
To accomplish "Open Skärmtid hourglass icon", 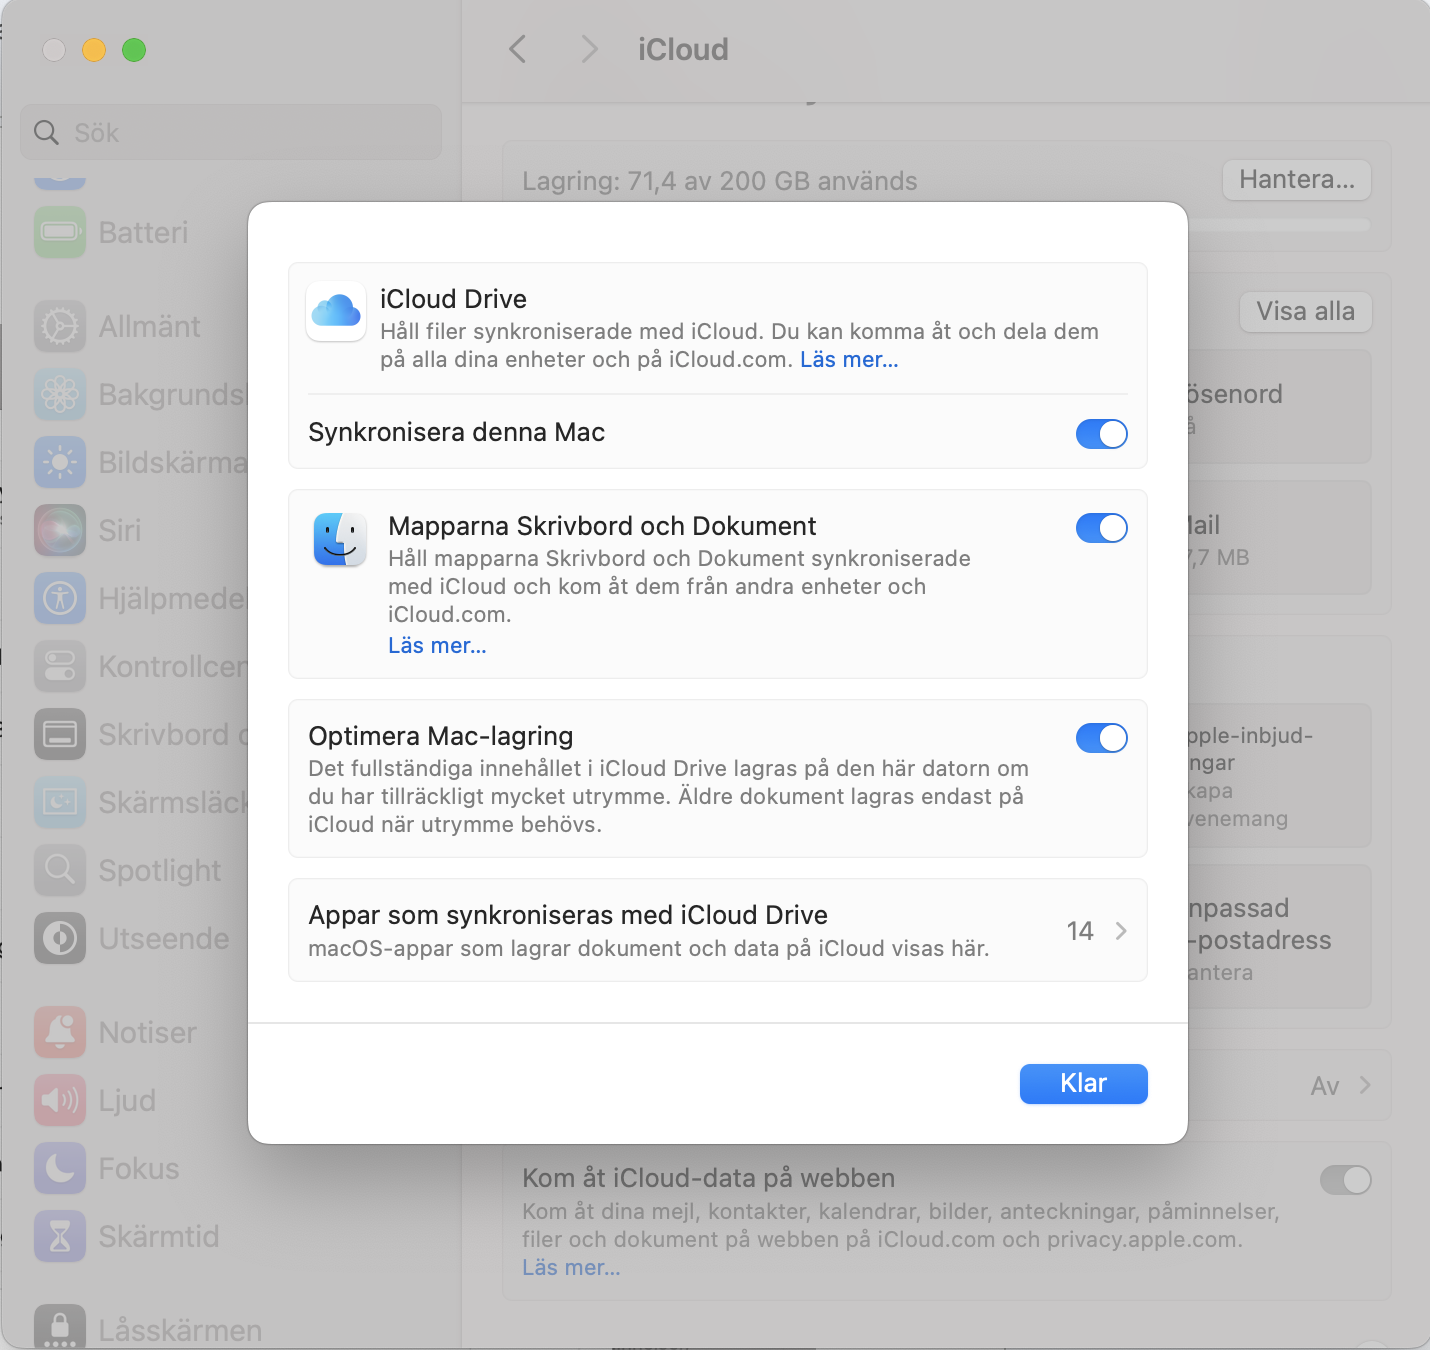I will pos(60,1236).
